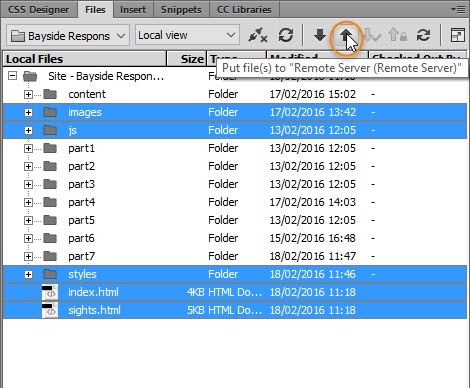Switch to the Insert tab
Viewport: 470px width, 388px height.
pos(133,9)
